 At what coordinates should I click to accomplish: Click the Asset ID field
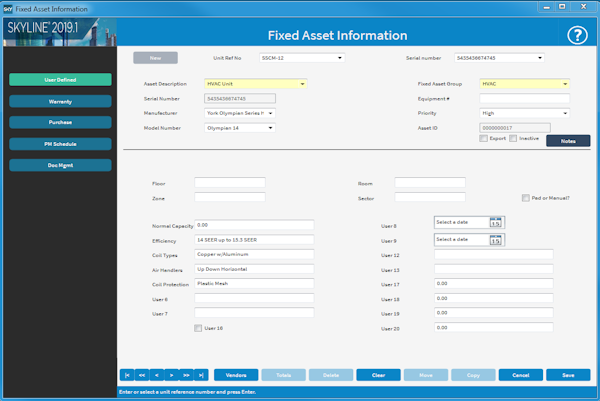(x=515, y=128)
